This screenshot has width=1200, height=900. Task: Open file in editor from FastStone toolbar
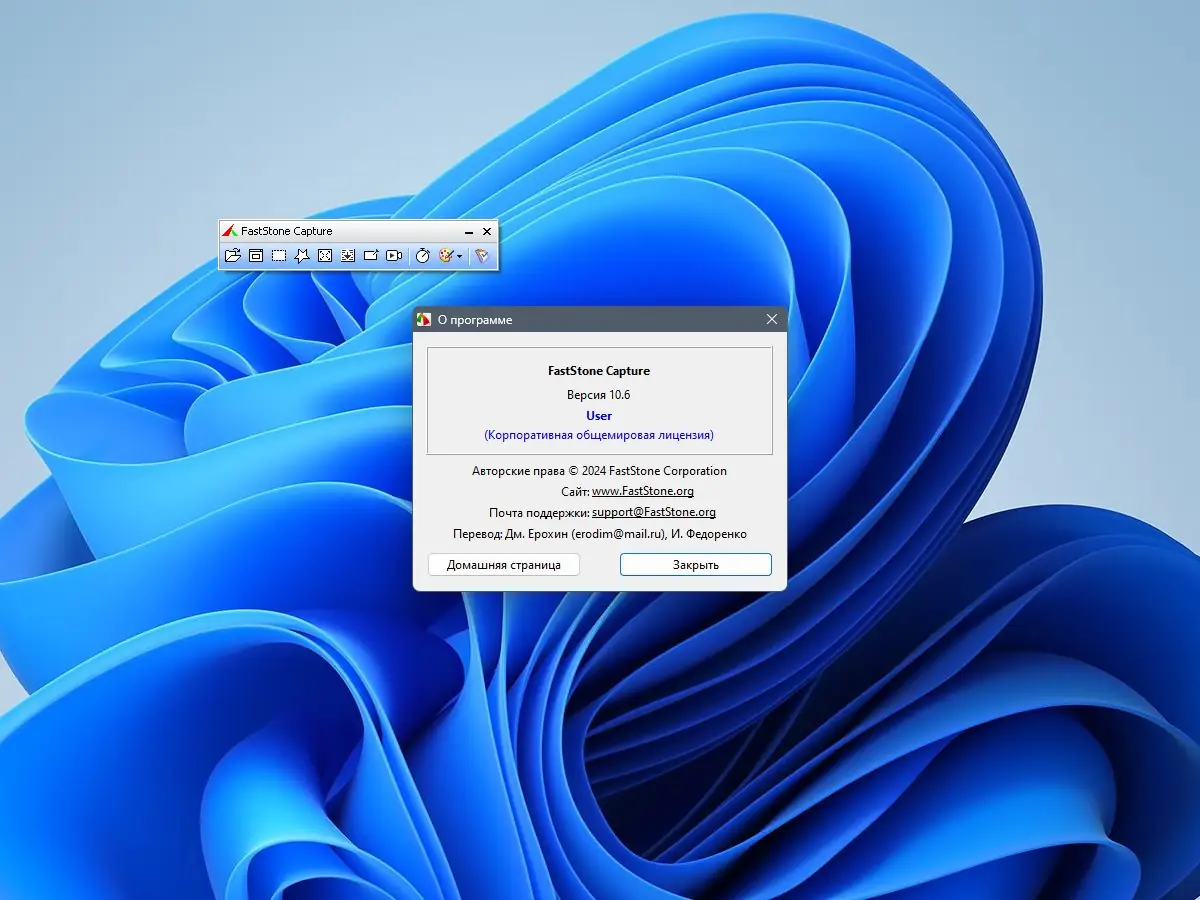click(x=232, y=256)
